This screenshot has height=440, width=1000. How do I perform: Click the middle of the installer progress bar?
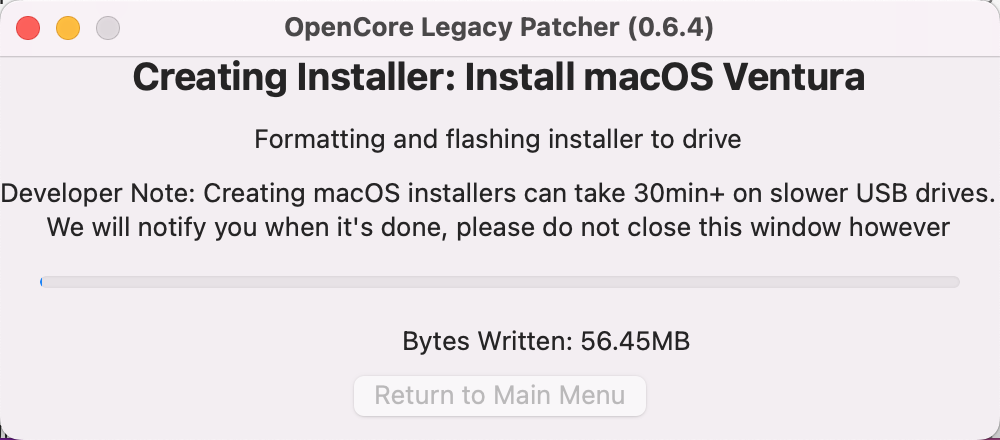tap(500, 282)
